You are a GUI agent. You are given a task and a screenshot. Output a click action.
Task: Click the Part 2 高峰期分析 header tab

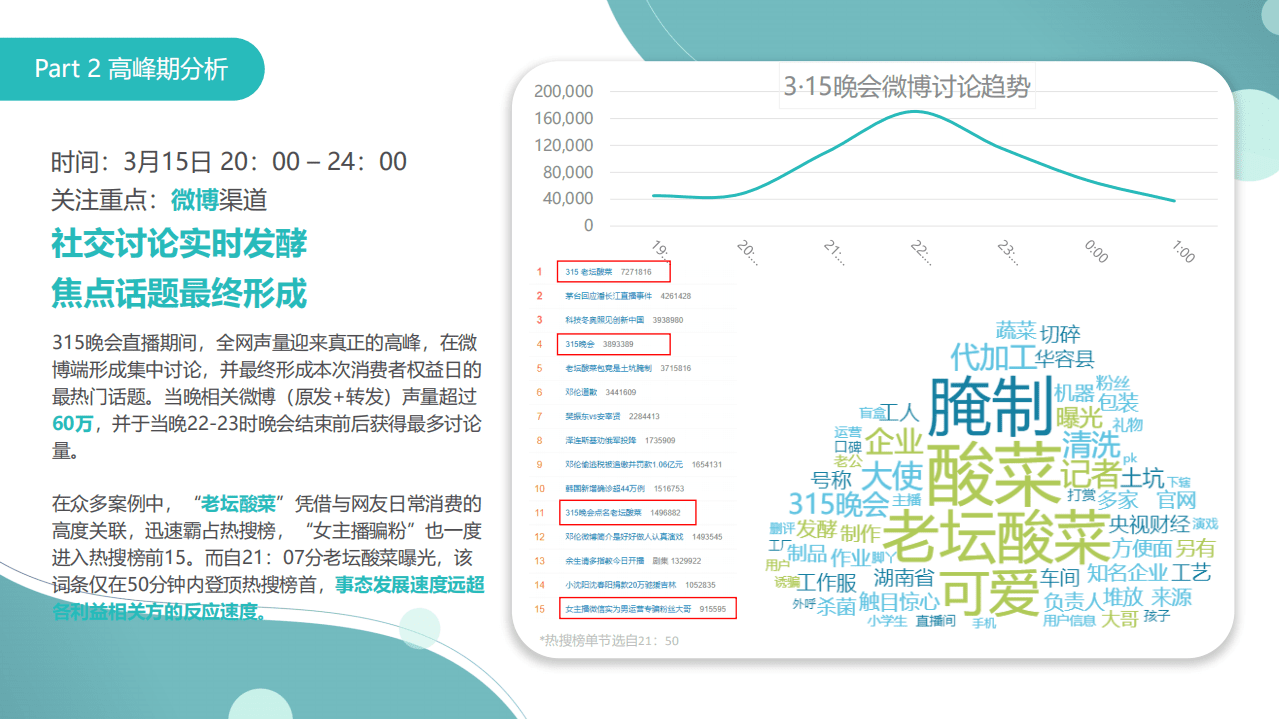coord(133,68)
